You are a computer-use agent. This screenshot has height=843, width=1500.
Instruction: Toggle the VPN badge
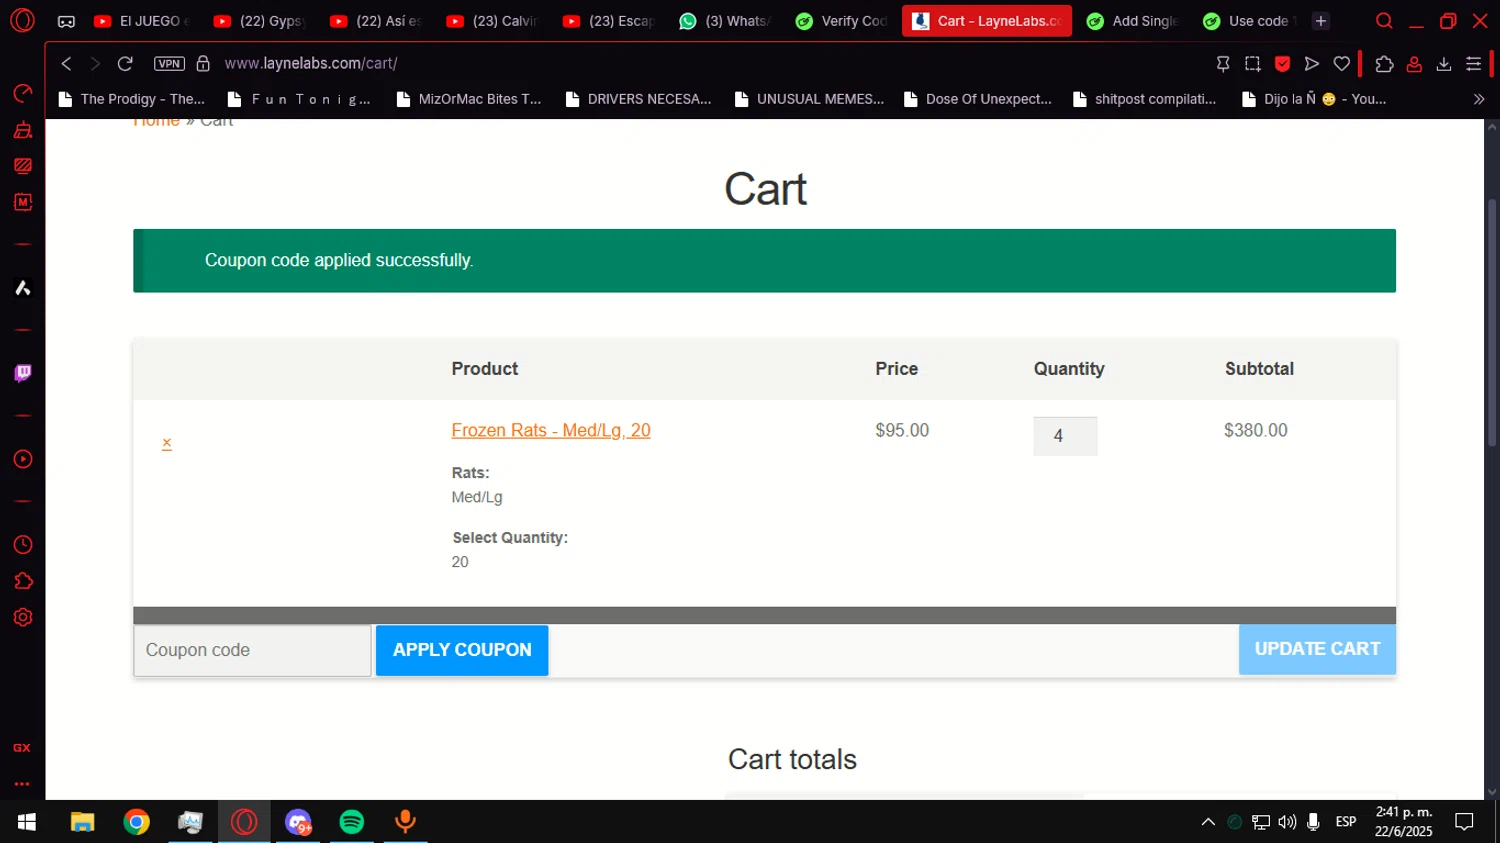pos(169,64)
